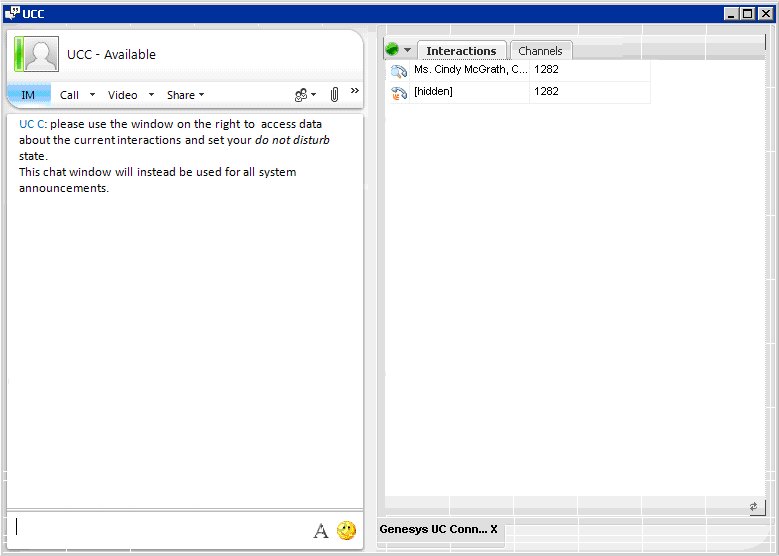Viewport: 779px width, 556px height.
Task: Close the Genesys UC Connector tab
Action: [494, 529]
